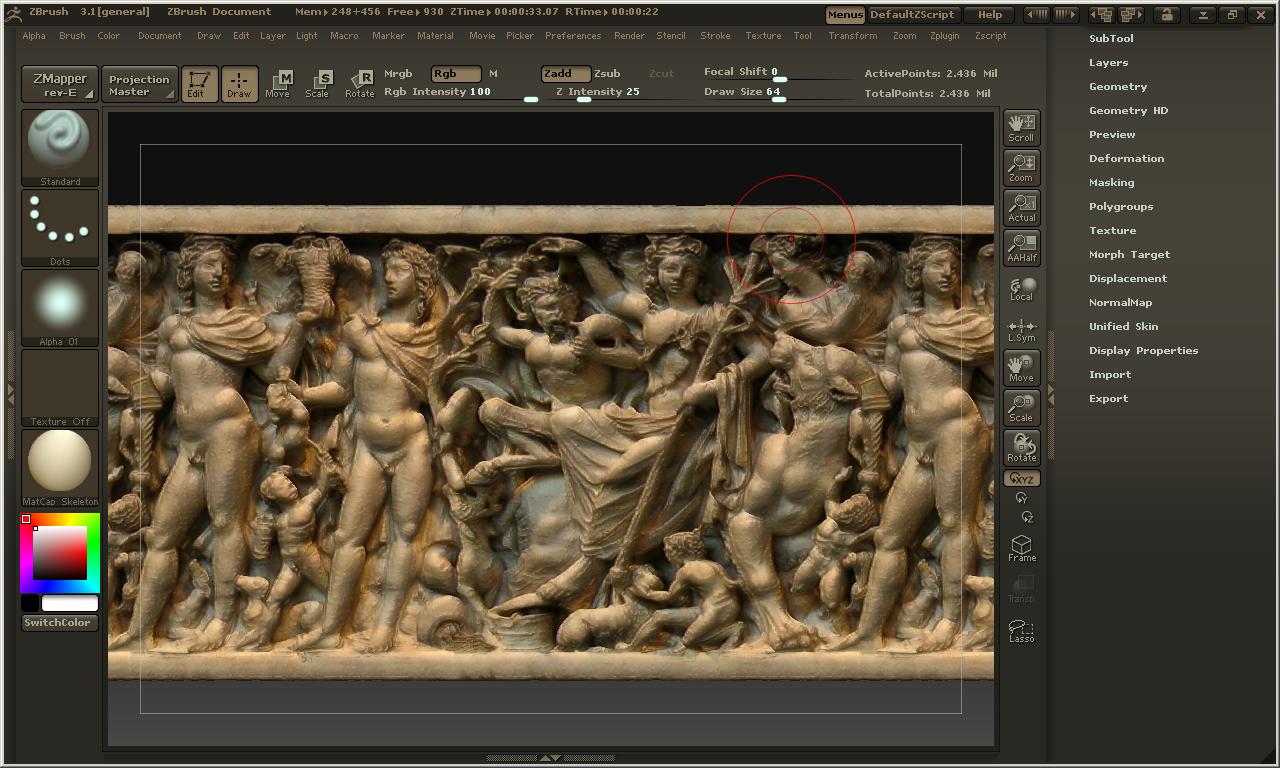This screenshot has height=768, width=1280.
Task: Adjust the Rgb Intensity slider
Action: tap(461, 92)
